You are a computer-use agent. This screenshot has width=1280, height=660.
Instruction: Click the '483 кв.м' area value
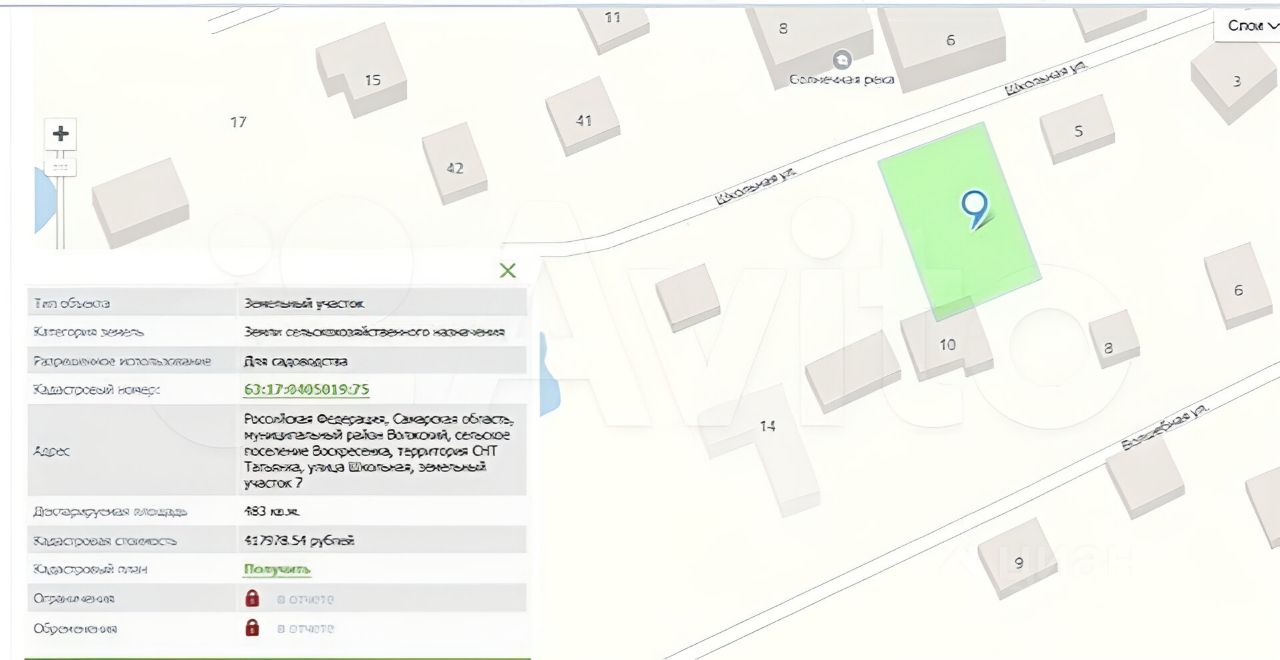click(x=271, y=511)
